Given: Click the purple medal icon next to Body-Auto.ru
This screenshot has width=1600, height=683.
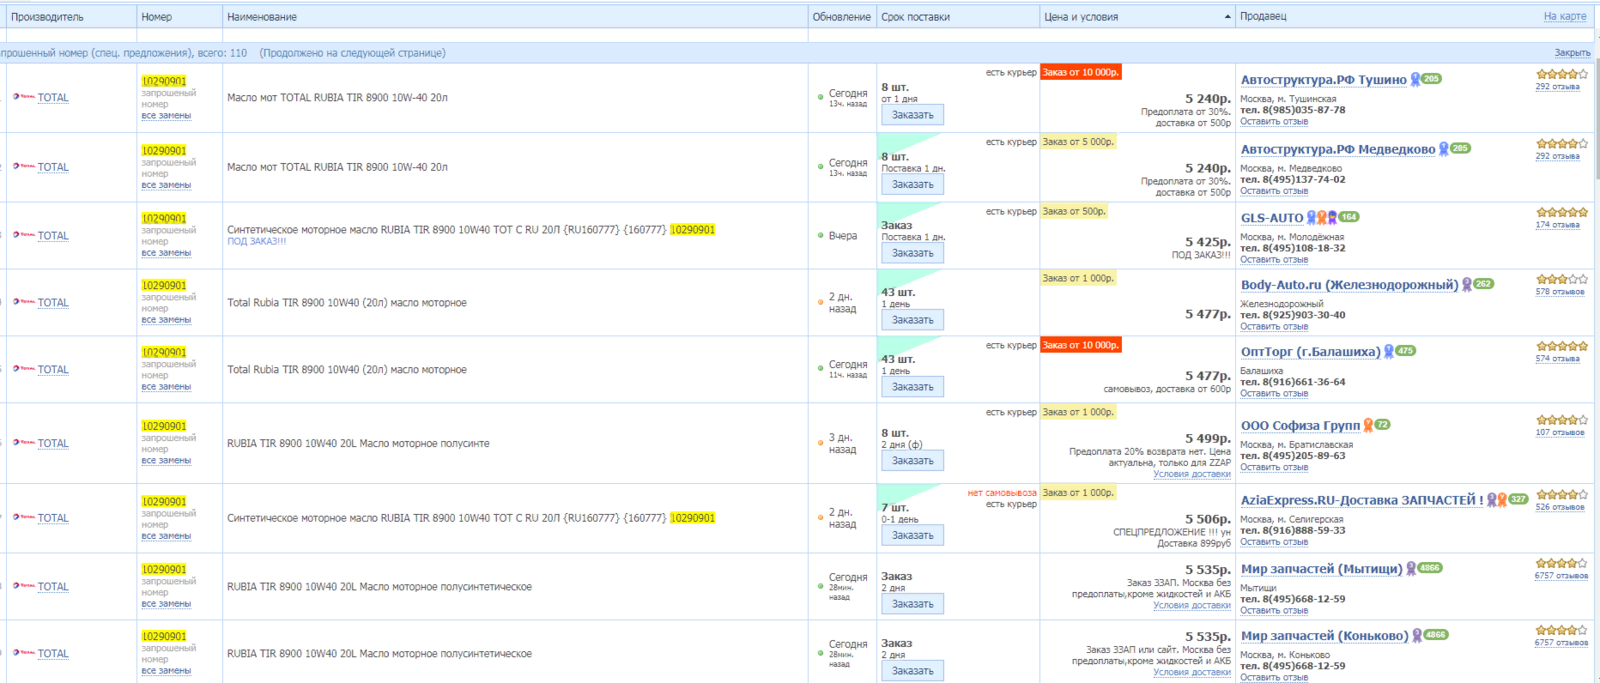Looking at the screenshot, I should point(1467,284).
